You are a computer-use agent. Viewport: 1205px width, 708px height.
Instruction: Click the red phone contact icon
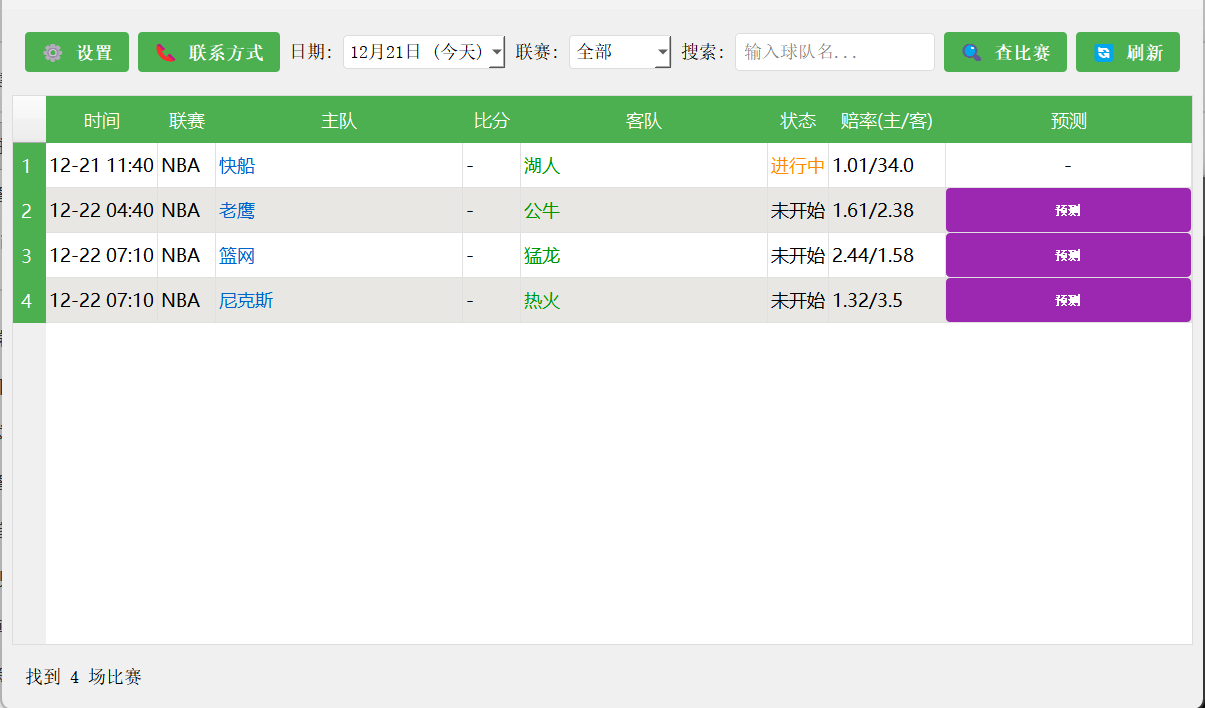166,53
